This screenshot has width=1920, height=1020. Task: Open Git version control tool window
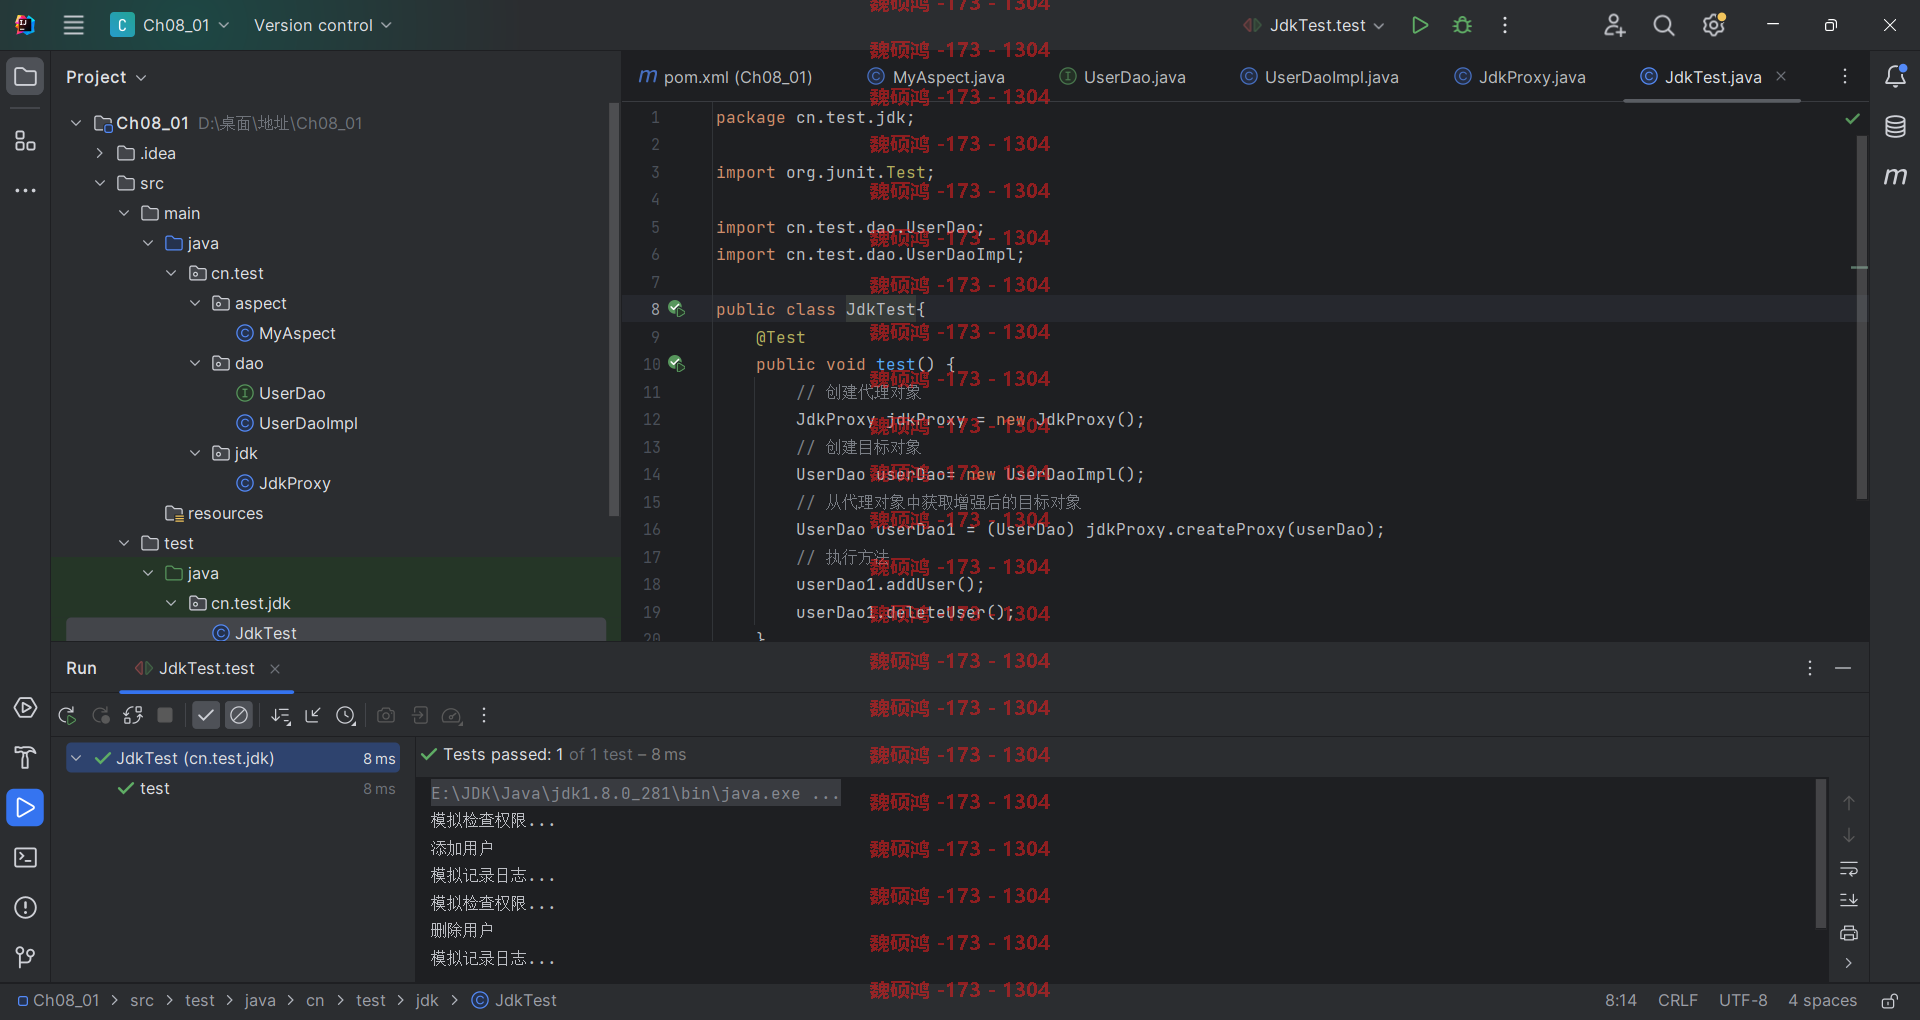tap(26, 958)
